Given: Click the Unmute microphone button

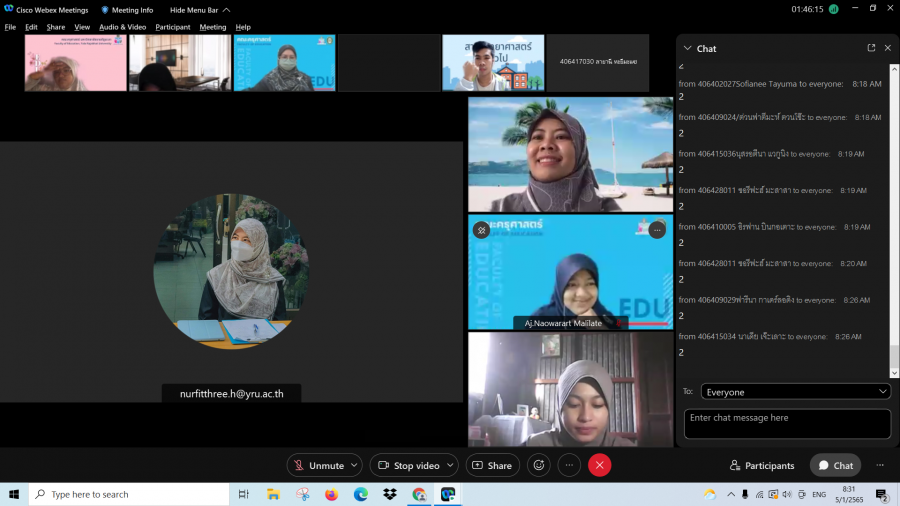Looking at the screenshot, I should pyautogui.click(x=318, y=465).
